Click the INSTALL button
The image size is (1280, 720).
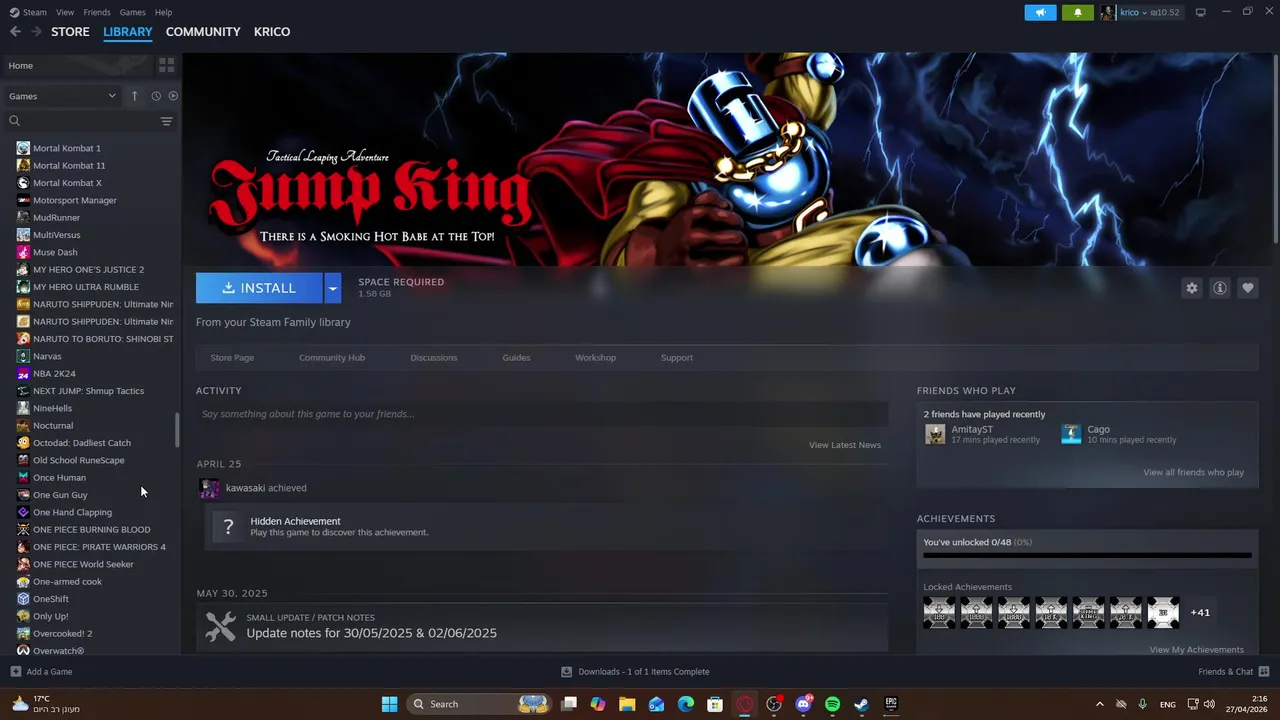259,288
